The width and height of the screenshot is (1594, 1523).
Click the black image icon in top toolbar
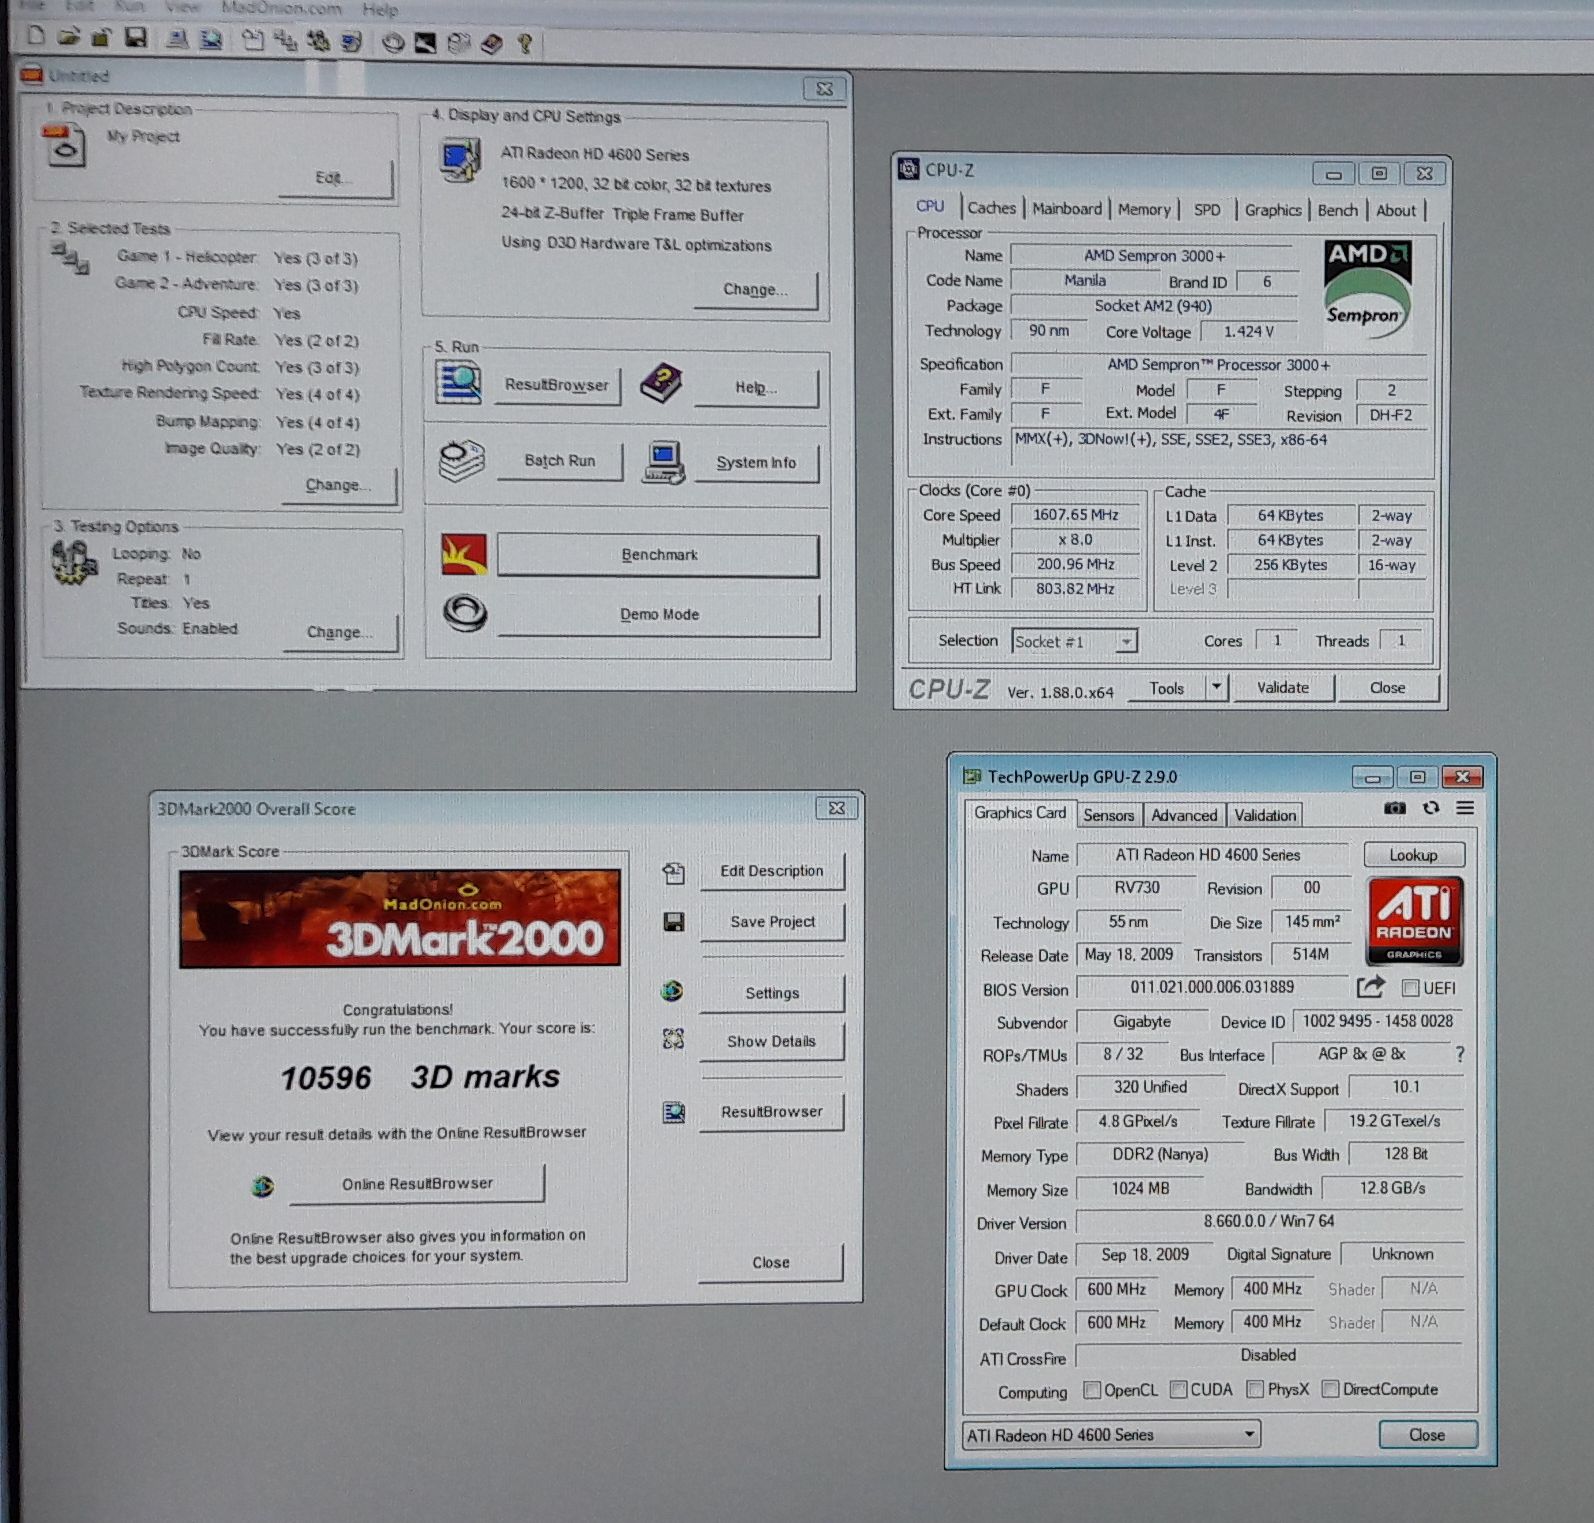click(x=426, y=43)
